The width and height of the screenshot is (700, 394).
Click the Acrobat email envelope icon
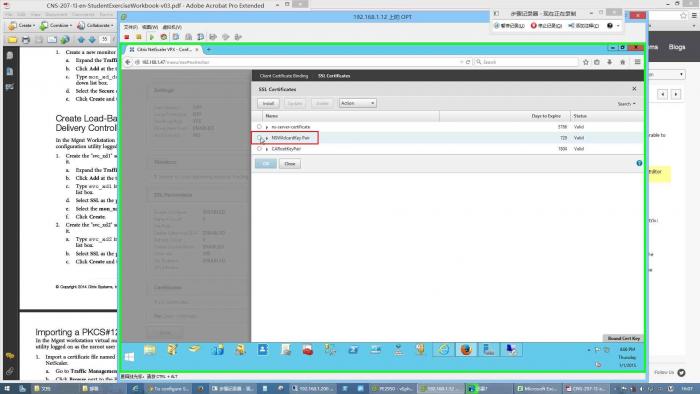tap(52, 40)
